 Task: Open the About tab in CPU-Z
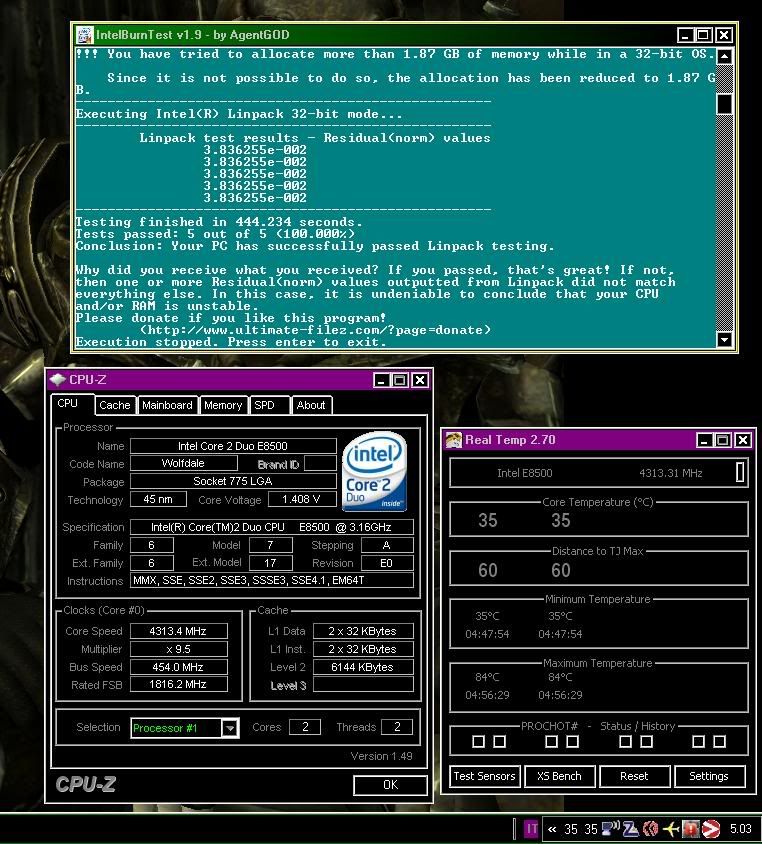click(x=311, y=405)
